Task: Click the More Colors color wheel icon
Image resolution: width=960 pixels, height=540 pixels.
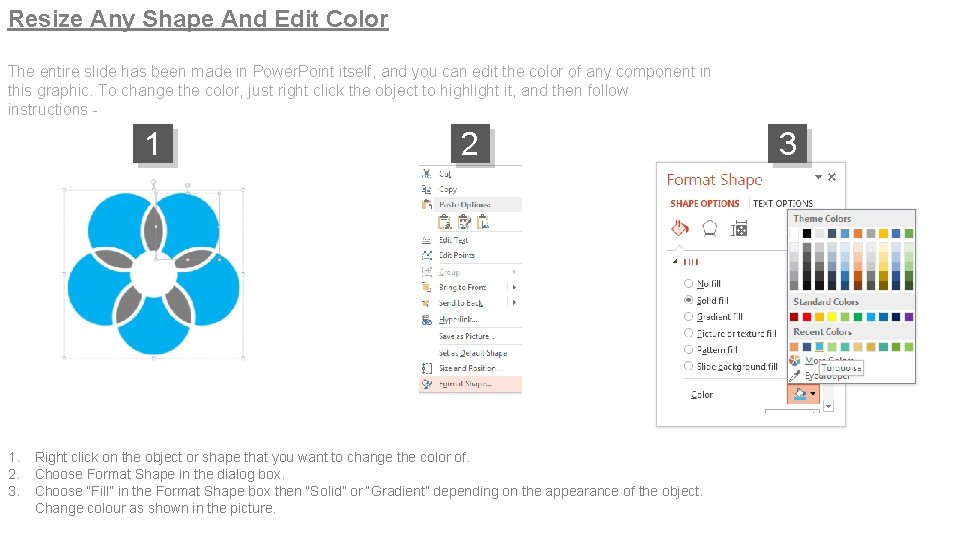Action: pos(795,360)
